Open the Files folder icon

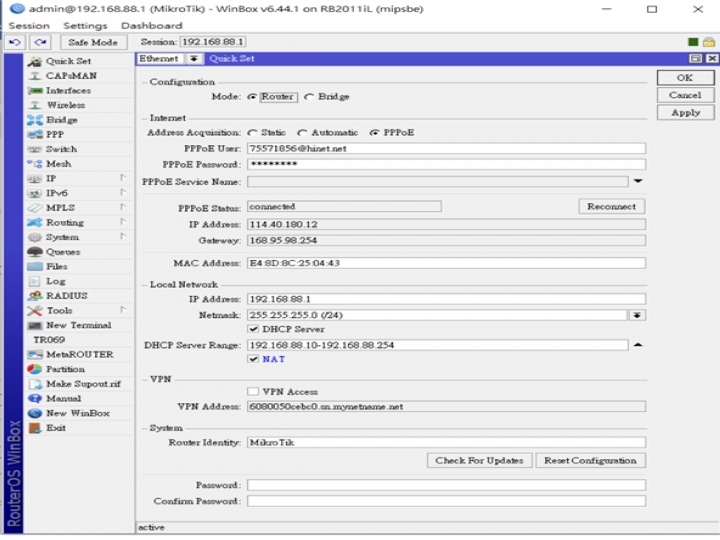tap(34, 267)
